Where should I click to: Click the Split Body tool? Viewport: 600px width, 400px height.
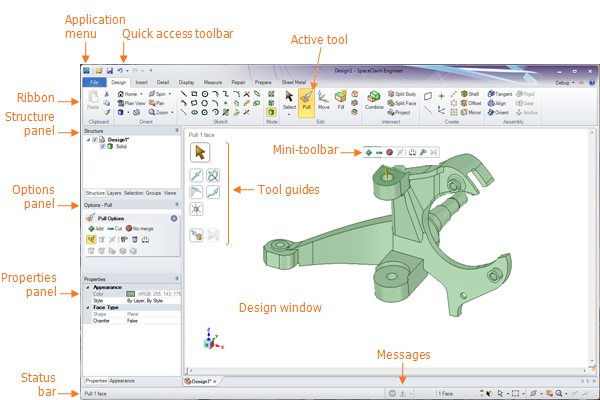point(402,93)
